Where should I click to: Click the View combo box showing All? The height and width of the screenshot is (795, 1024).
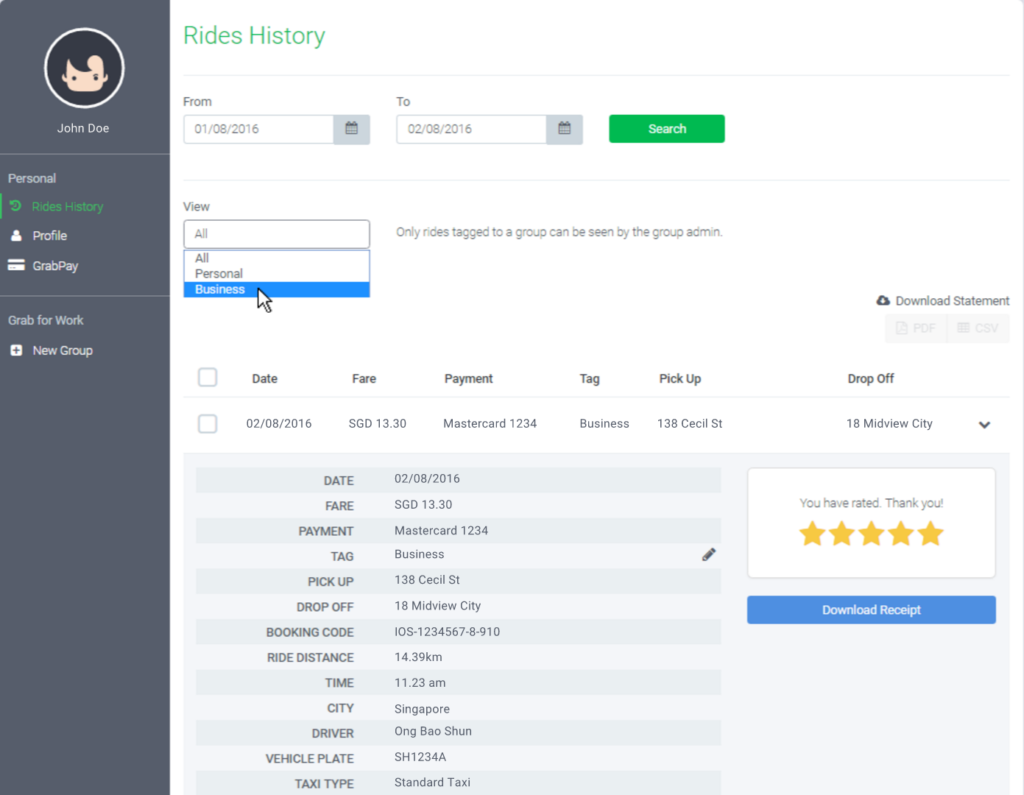[276, 234]
